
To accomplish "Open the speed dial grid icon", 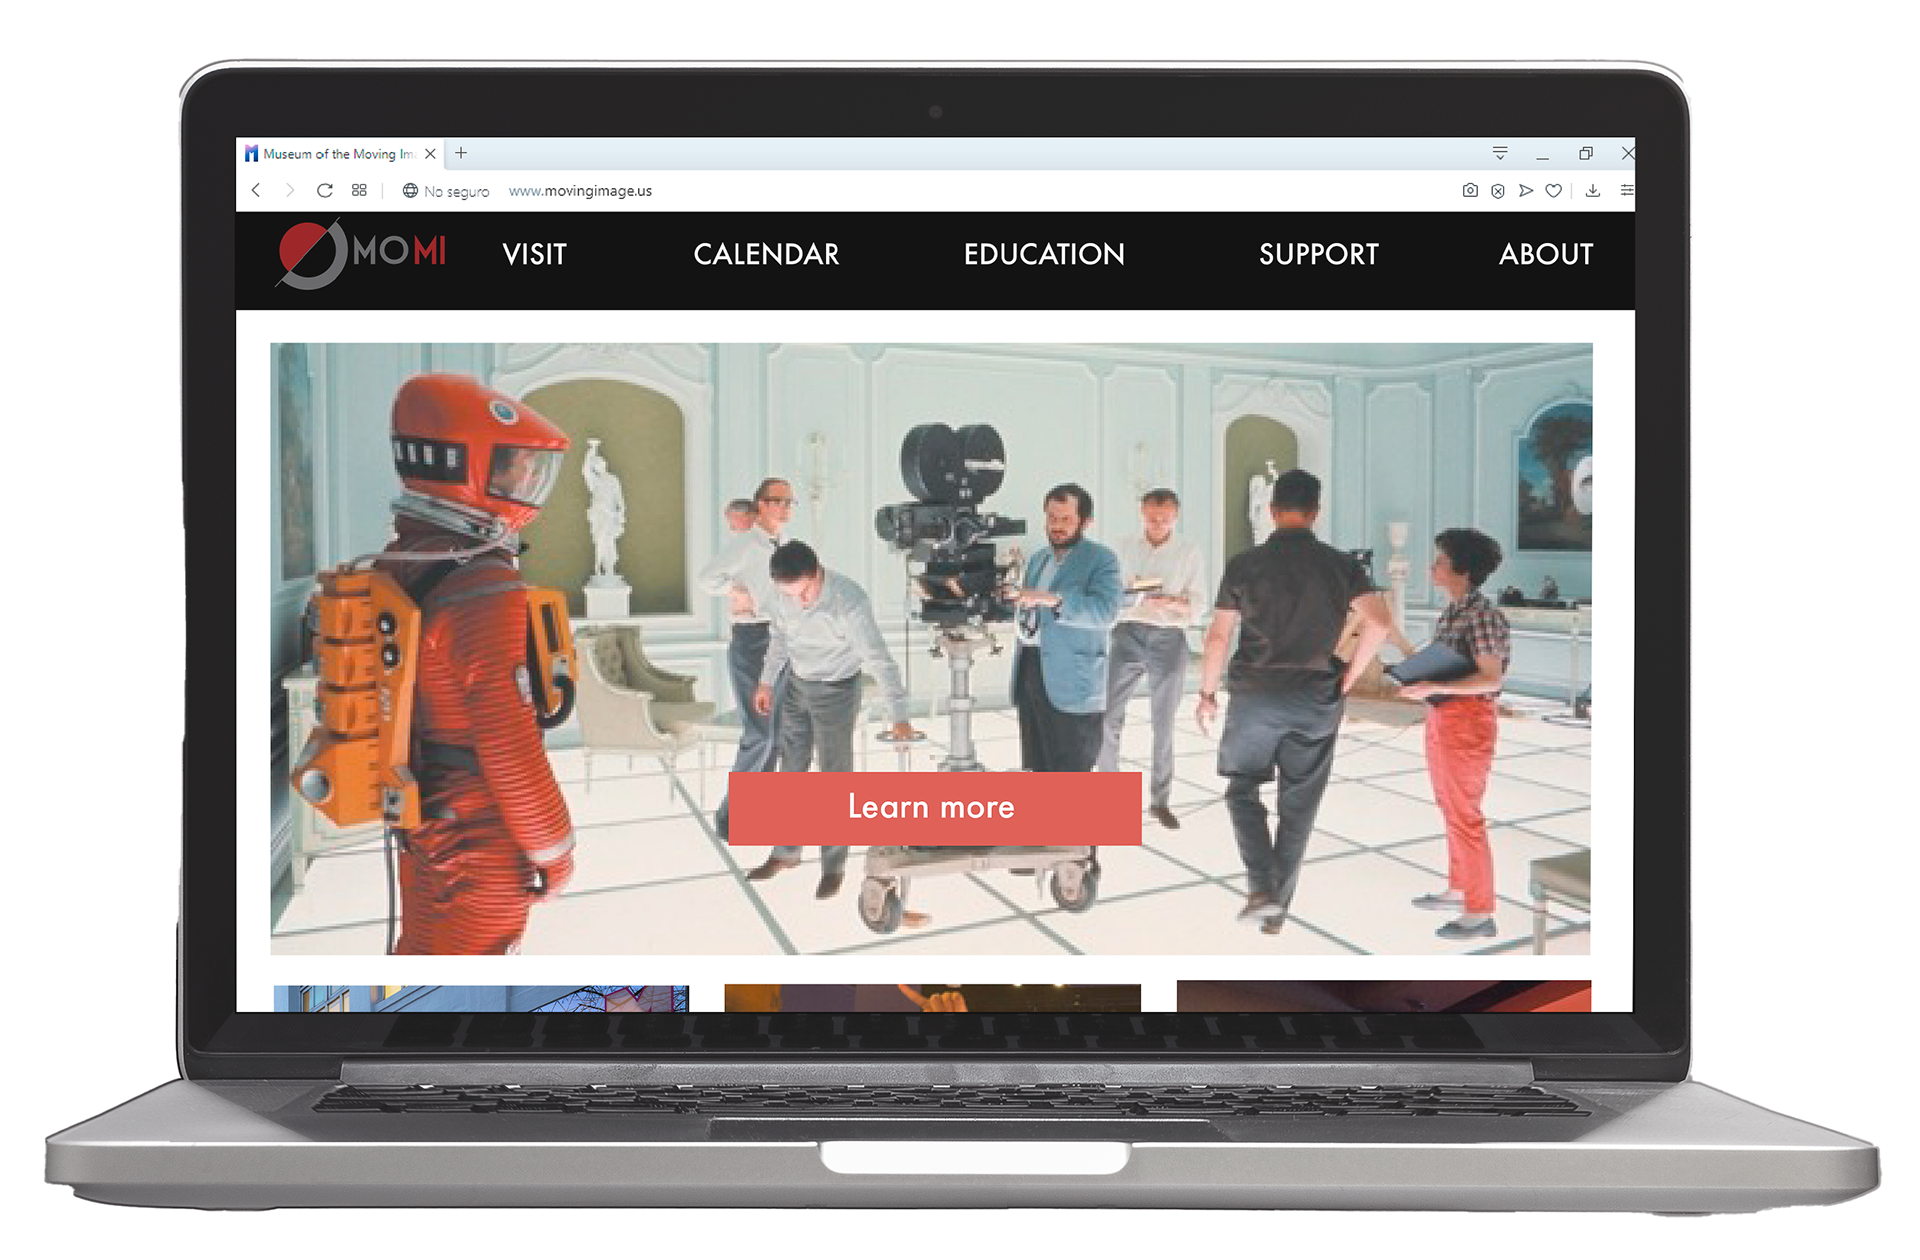I will click(x=359, y=190).
